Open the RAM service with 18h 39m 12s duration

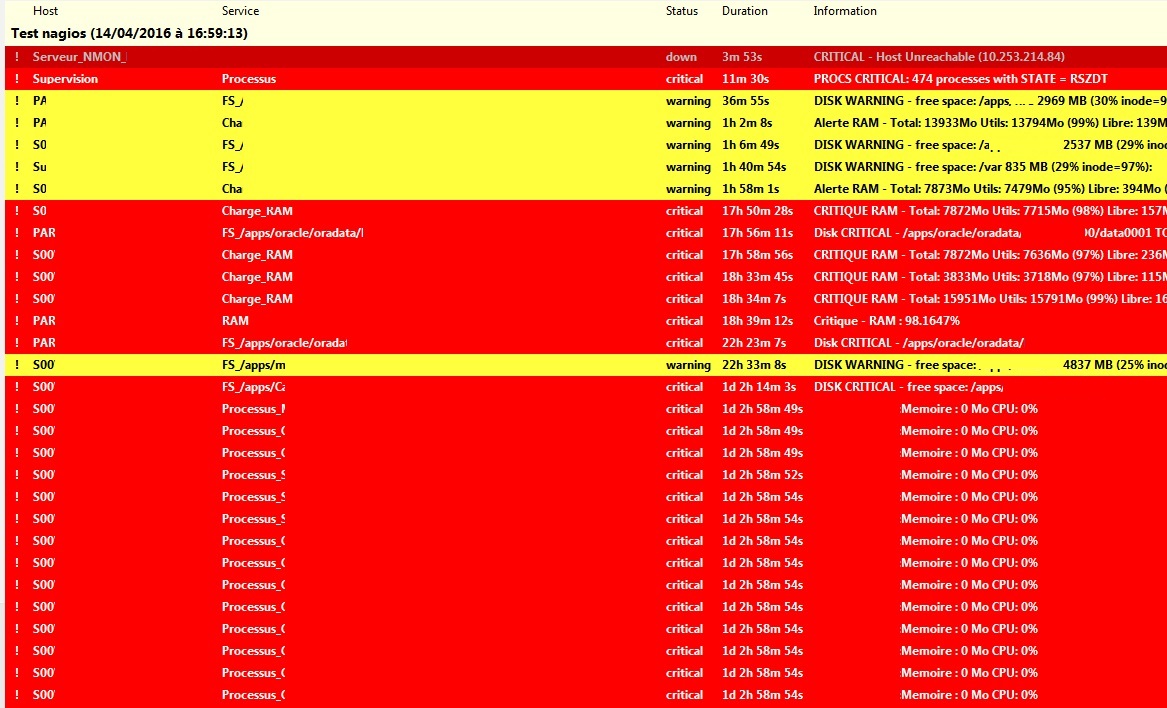pos(235,321)
